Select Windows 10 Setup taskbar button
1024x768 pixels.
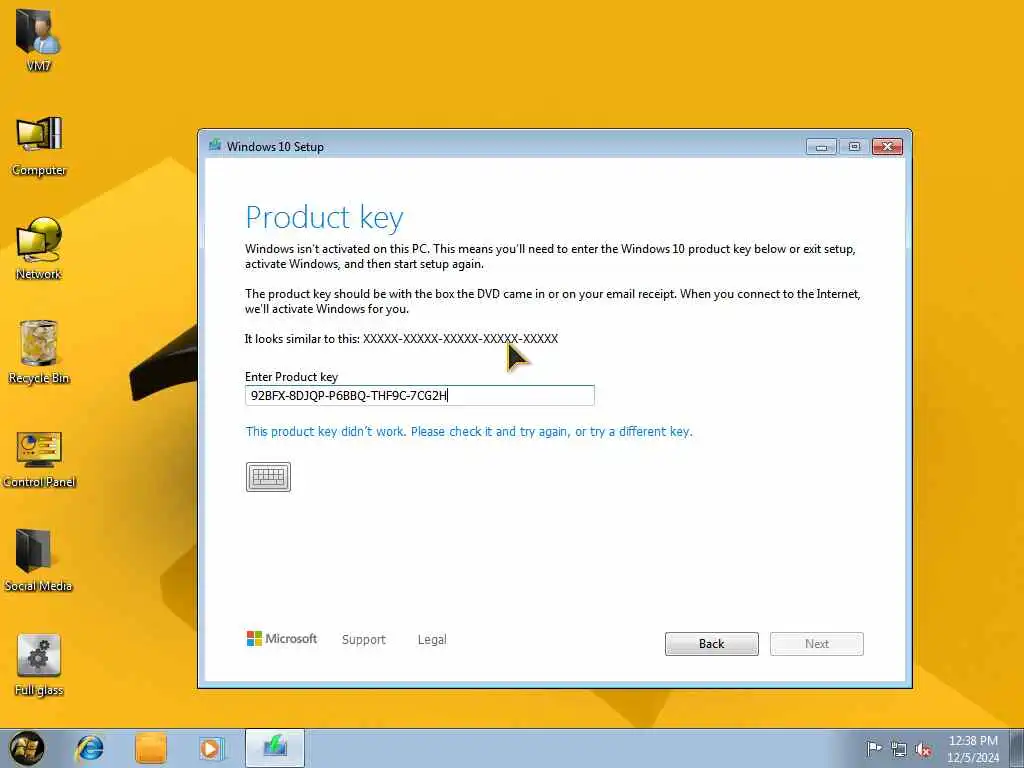coord(275,748)
